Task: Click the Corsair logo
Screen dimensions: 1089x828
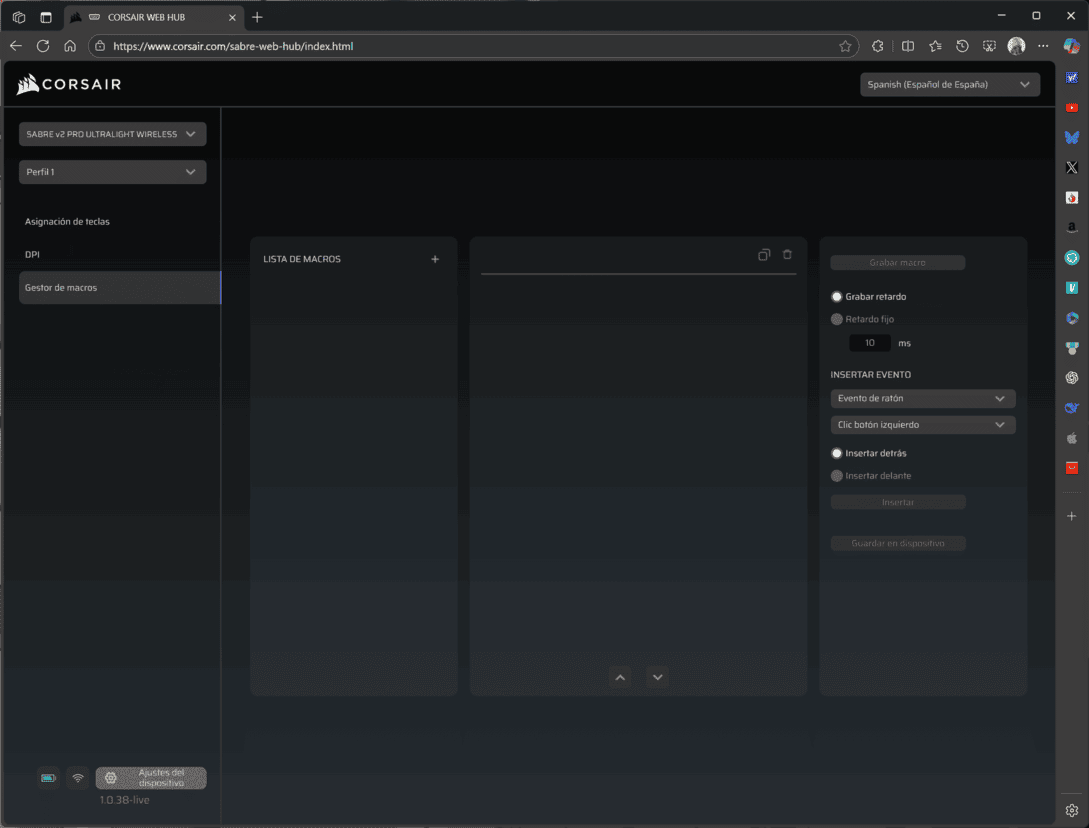Action: (69, 85)
